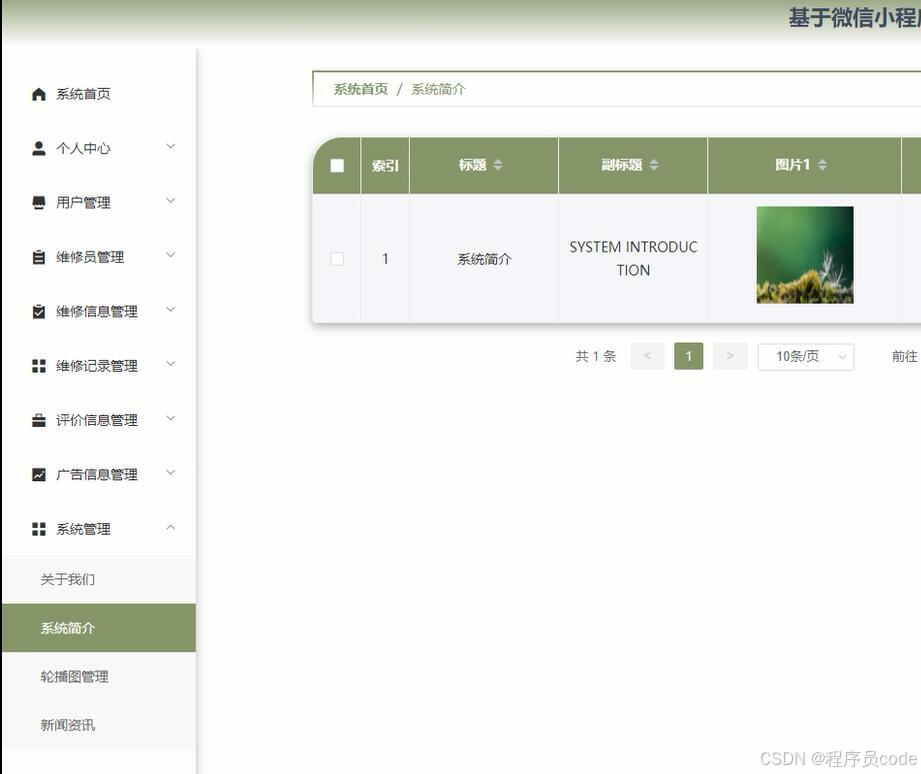This screenshot has width=921, height=774.
Task: Check the checkbox for row 系统简介
Action: pyautogui.click(x=337, y=258)
